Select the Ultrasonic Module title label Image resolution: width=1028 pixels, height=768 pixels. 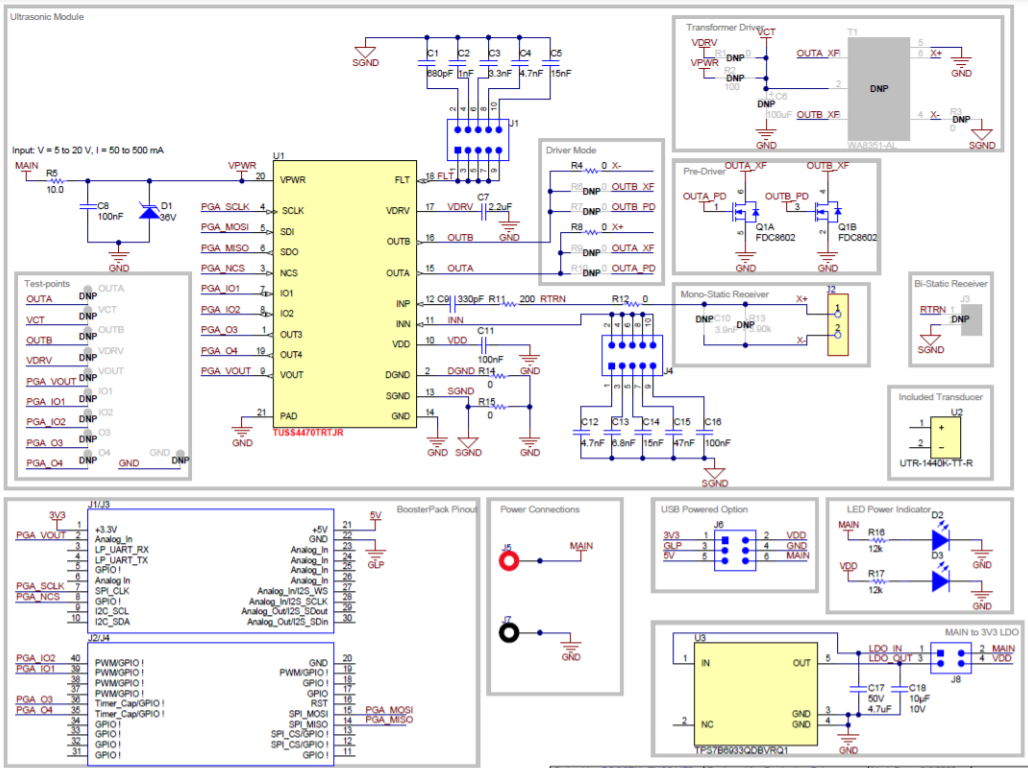click(46, 16)
